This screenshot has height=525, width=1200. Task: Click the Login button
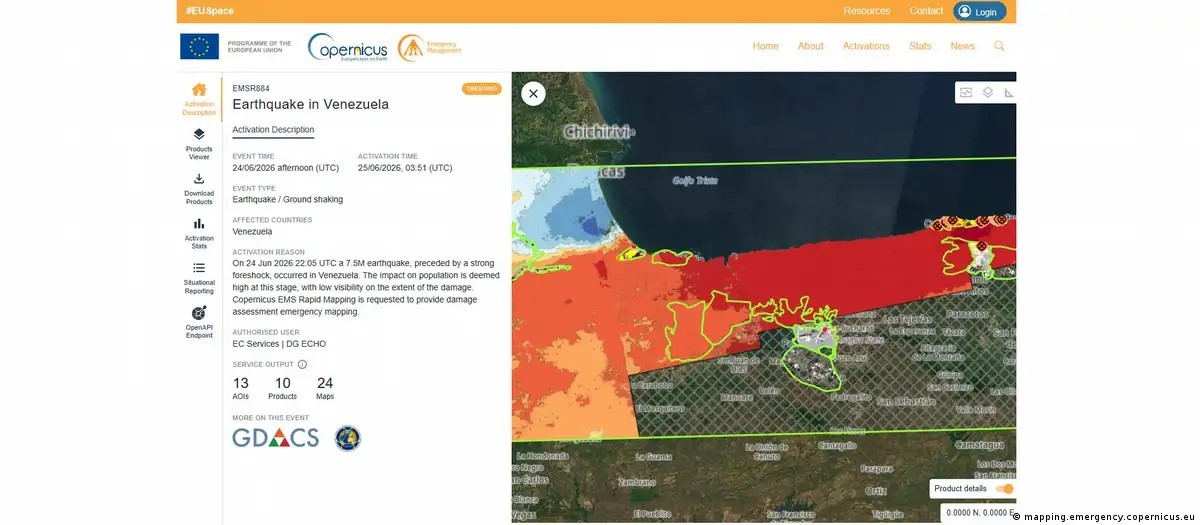(x=980, y=12)
